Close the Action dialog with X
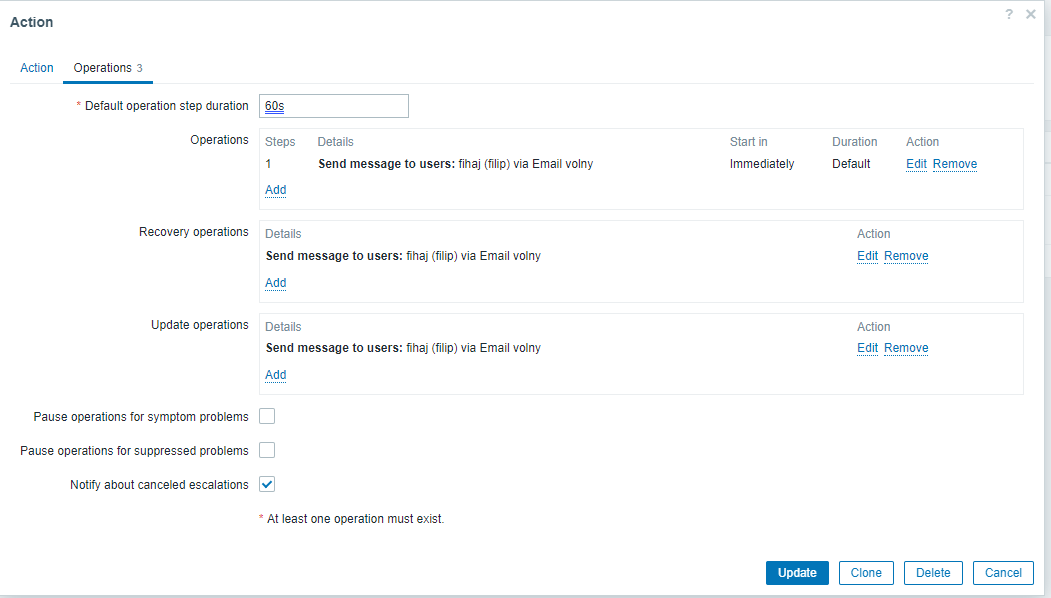 [1031, 14]
